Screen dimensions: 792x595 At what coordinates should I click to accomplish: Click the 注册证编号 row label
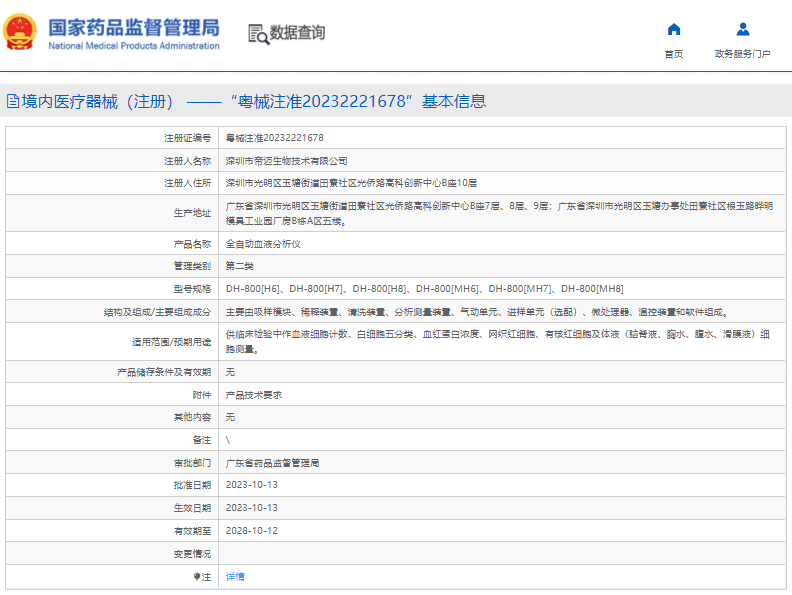pyautogui.click(x=187, y=138)
